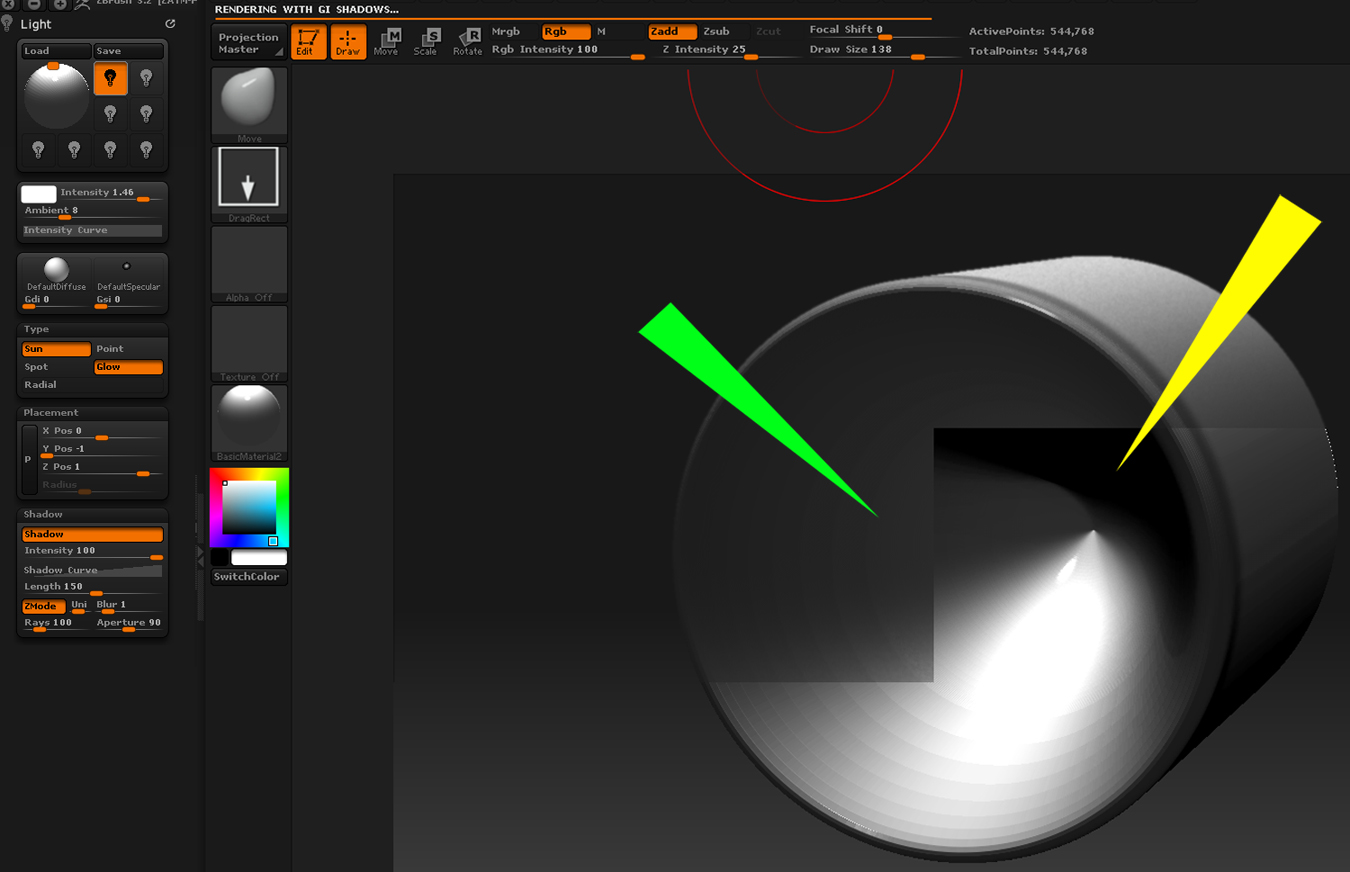The image size is (1350, 872).
Task: Open the DragRect stroke selector
Action: (x=249, y=184)
